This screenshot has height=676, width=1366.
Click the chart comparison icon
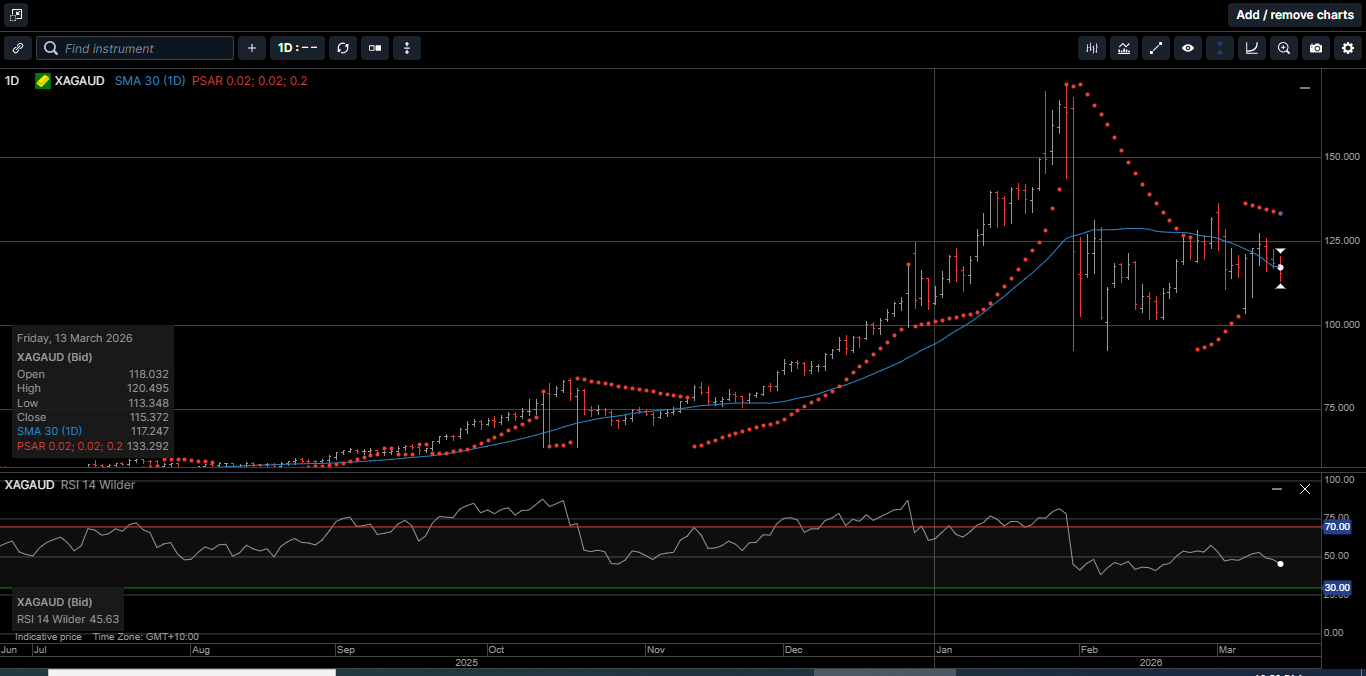[x=1123, y=48]
